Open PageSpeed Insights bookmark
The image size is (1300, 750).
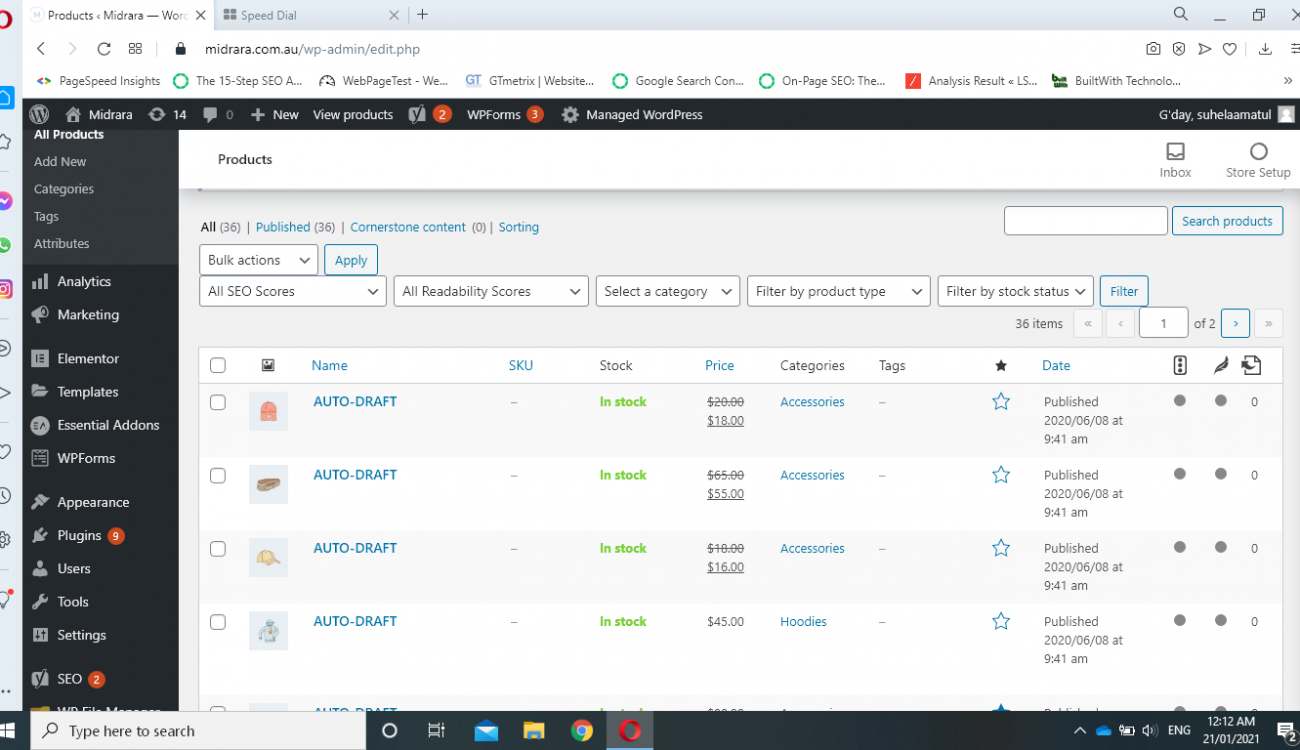pyautogui.click(x=98, y=81)
